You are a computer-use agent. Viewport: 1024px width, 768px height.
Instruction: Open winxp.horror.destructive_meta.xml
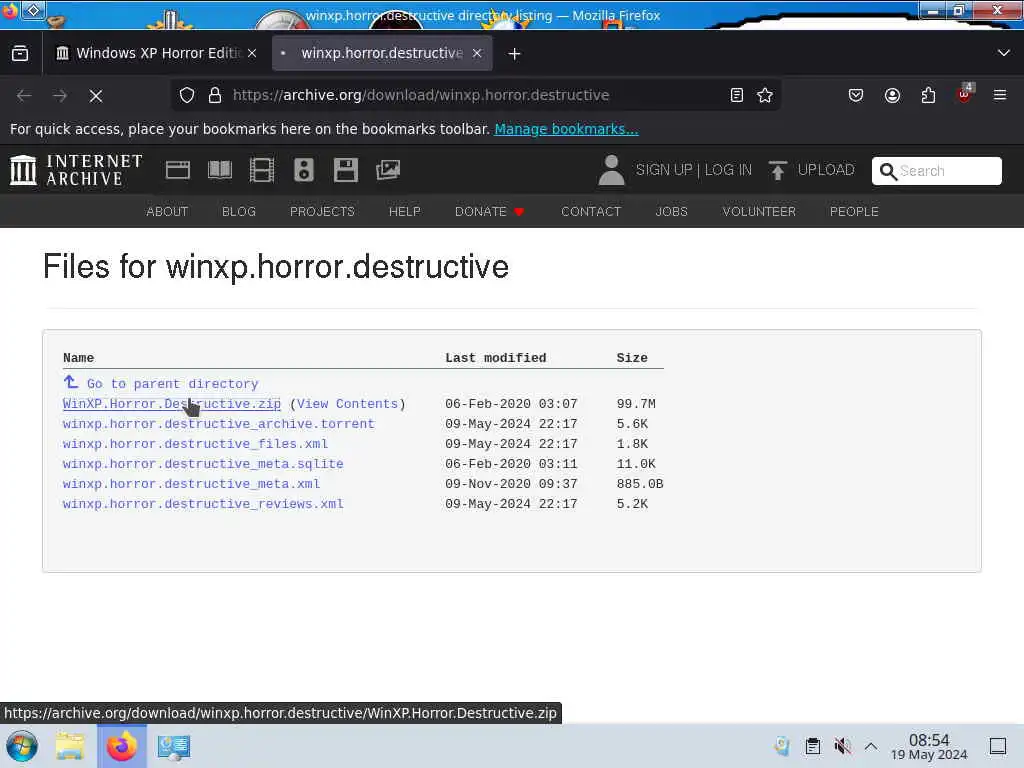(x=191, y=484)
